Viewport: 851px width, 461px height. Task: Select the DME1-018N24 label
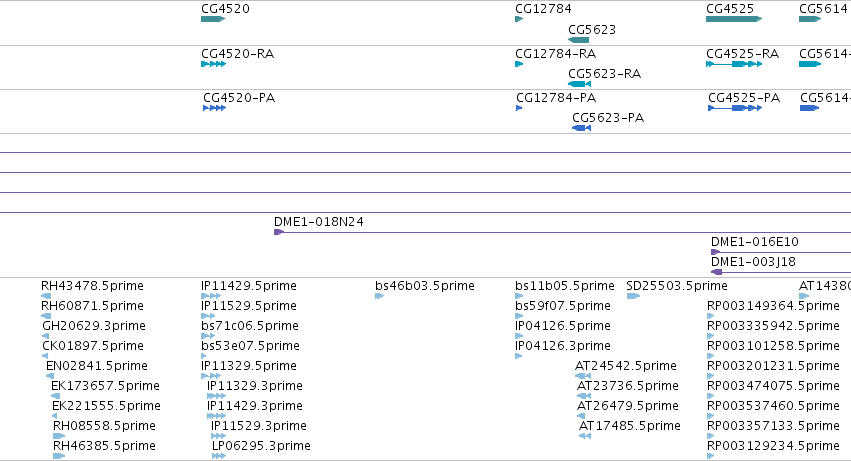coord(319,222)
